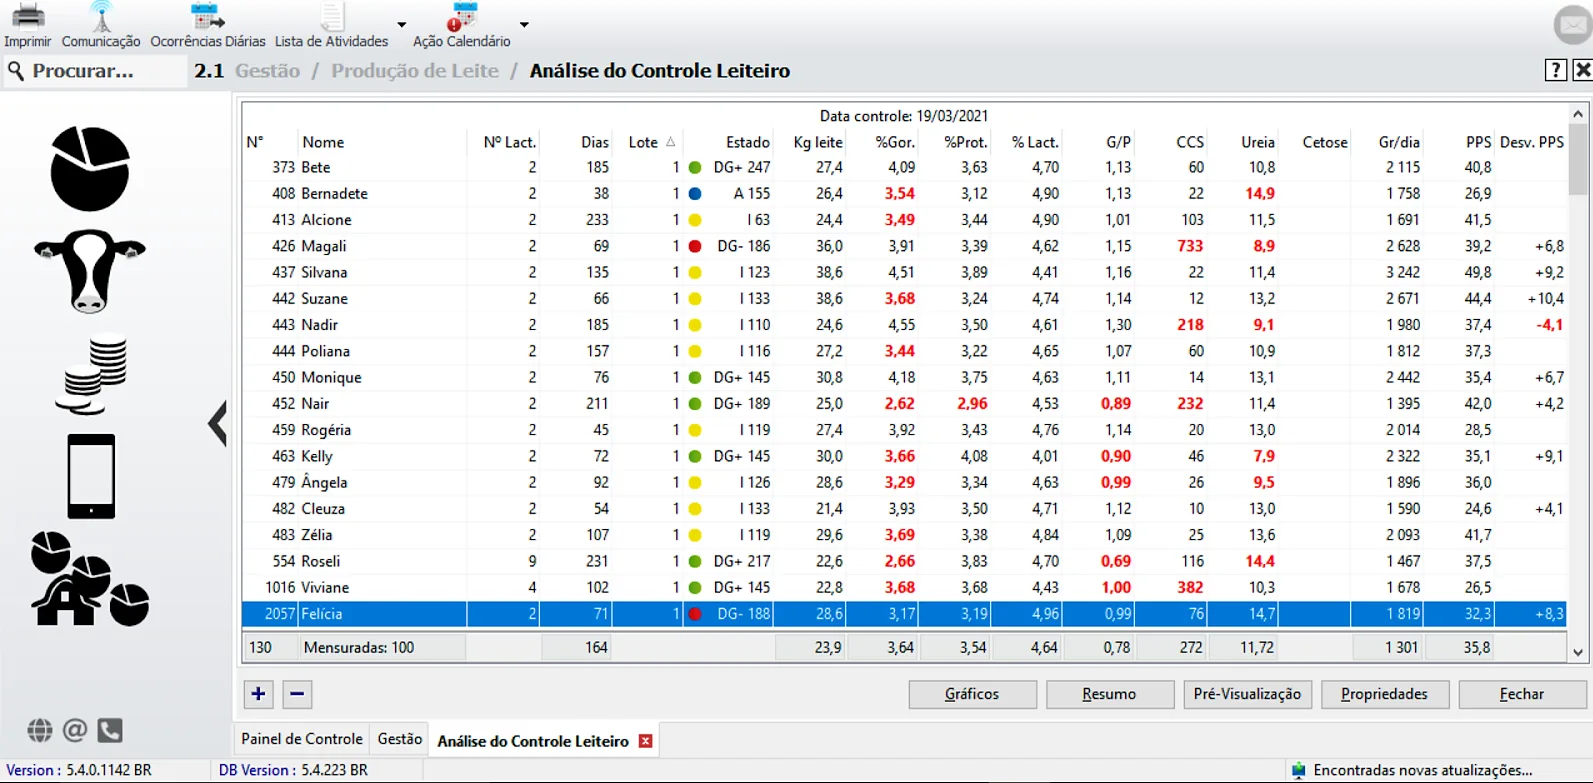1593x783 pixels.
Task: Click the magnifying glass search icon
Action: 16,71
